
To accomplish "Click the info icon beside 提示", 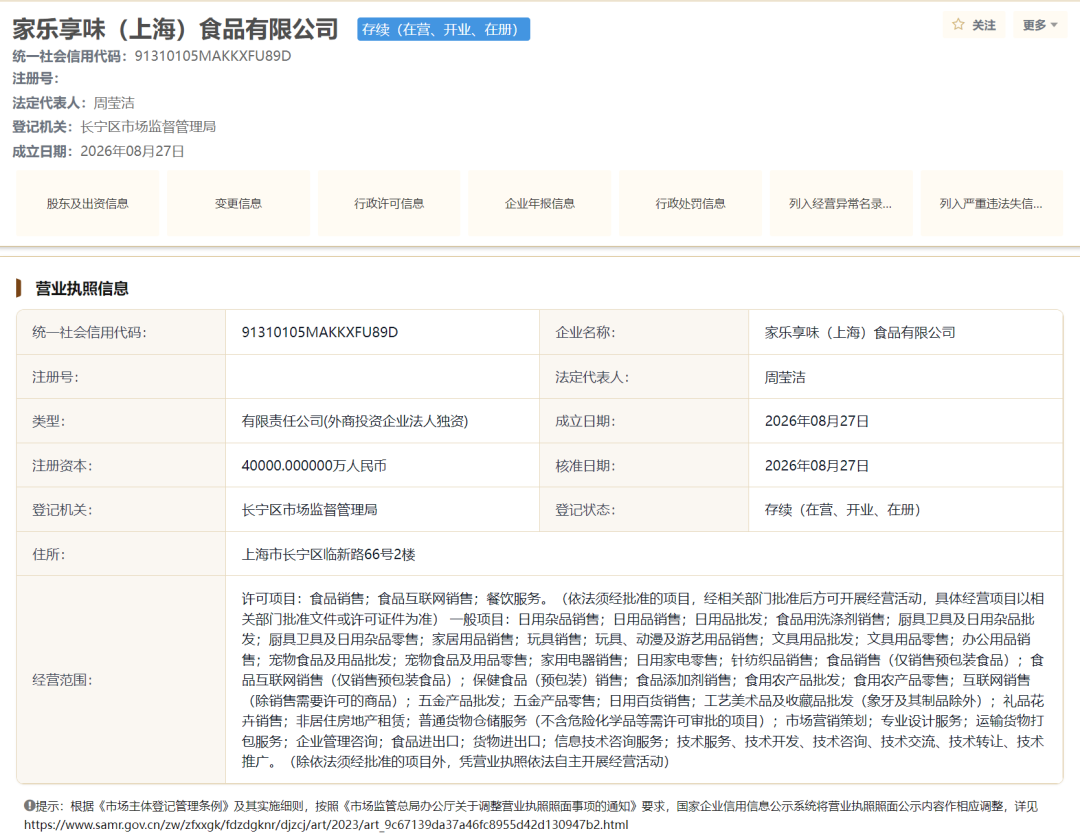I will coord(29,806).
